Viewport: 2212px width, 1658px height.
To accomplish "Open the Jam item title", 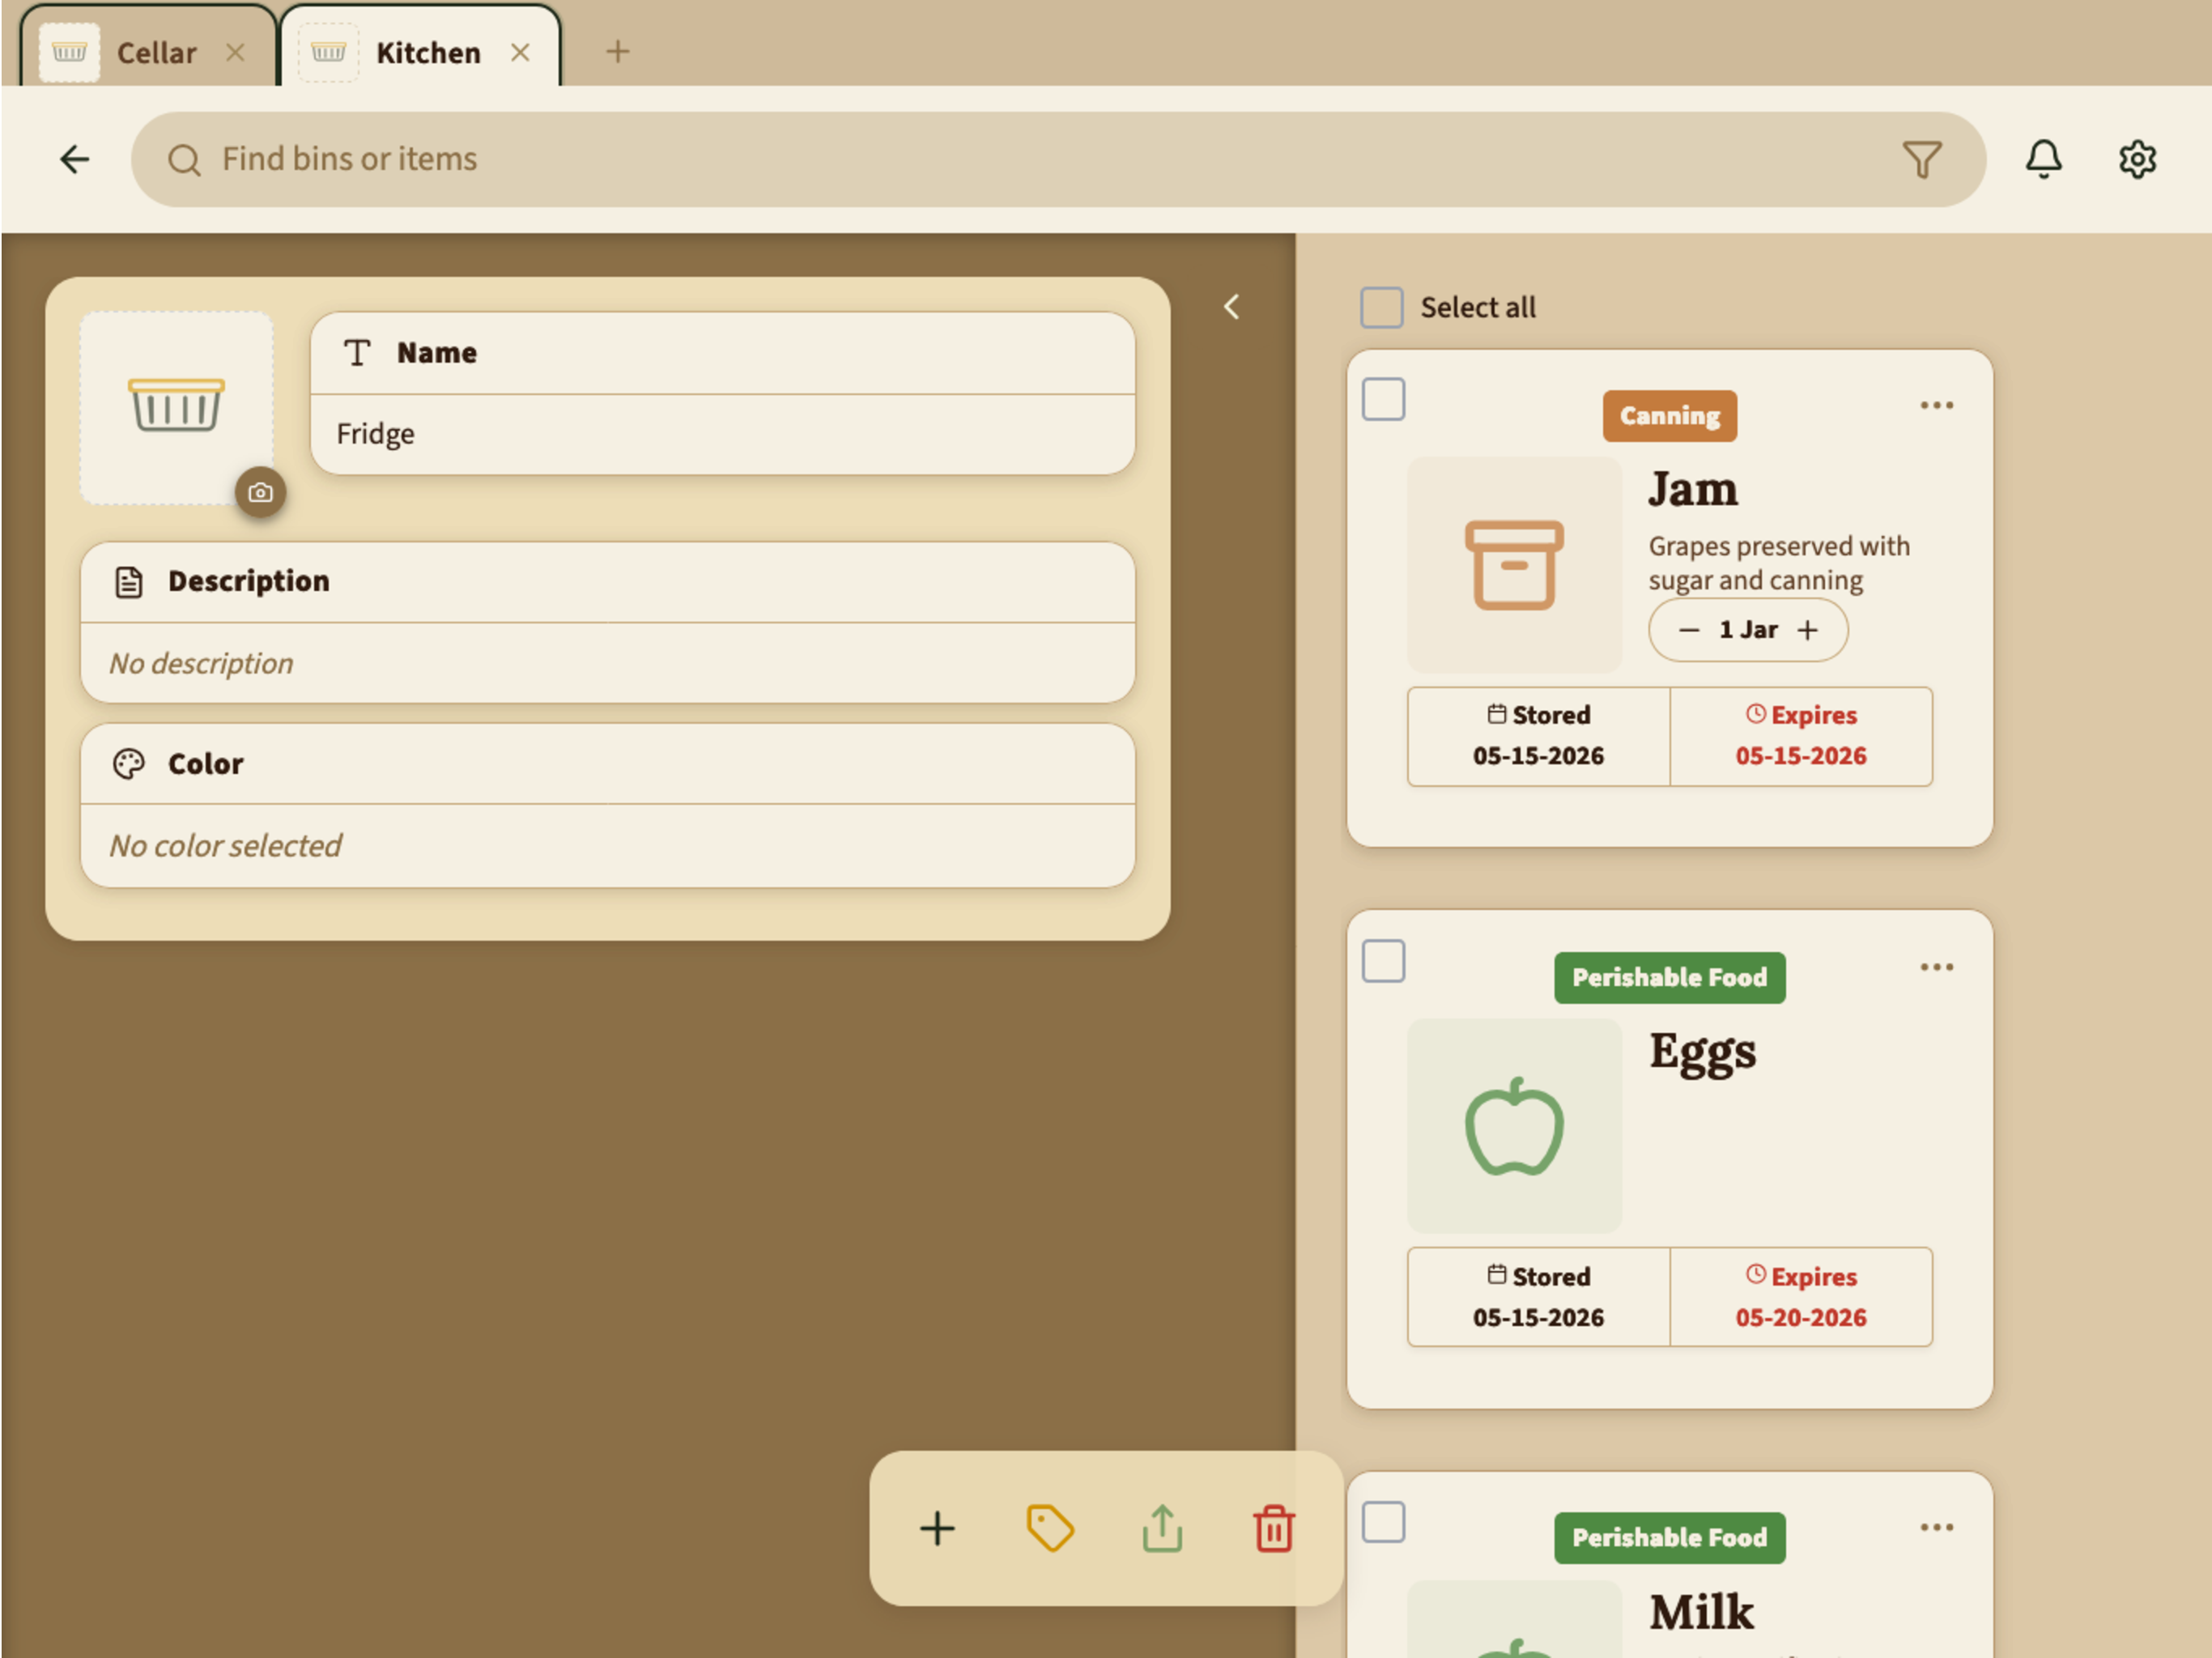I will tap(1693, 489).
